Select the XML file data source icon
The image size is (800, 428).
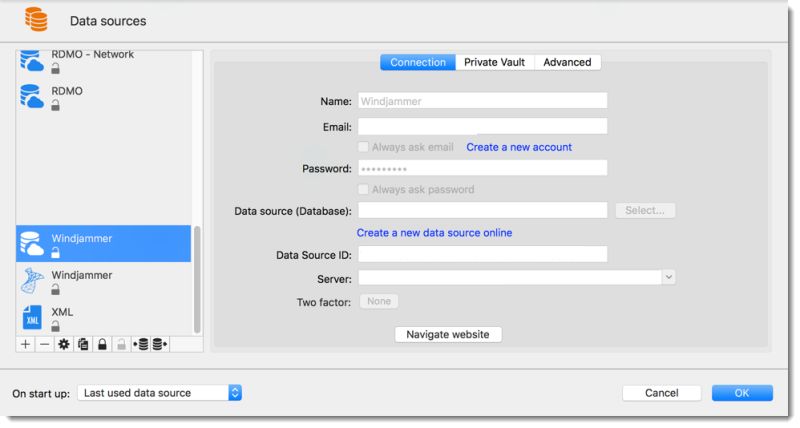click(32, 317)
